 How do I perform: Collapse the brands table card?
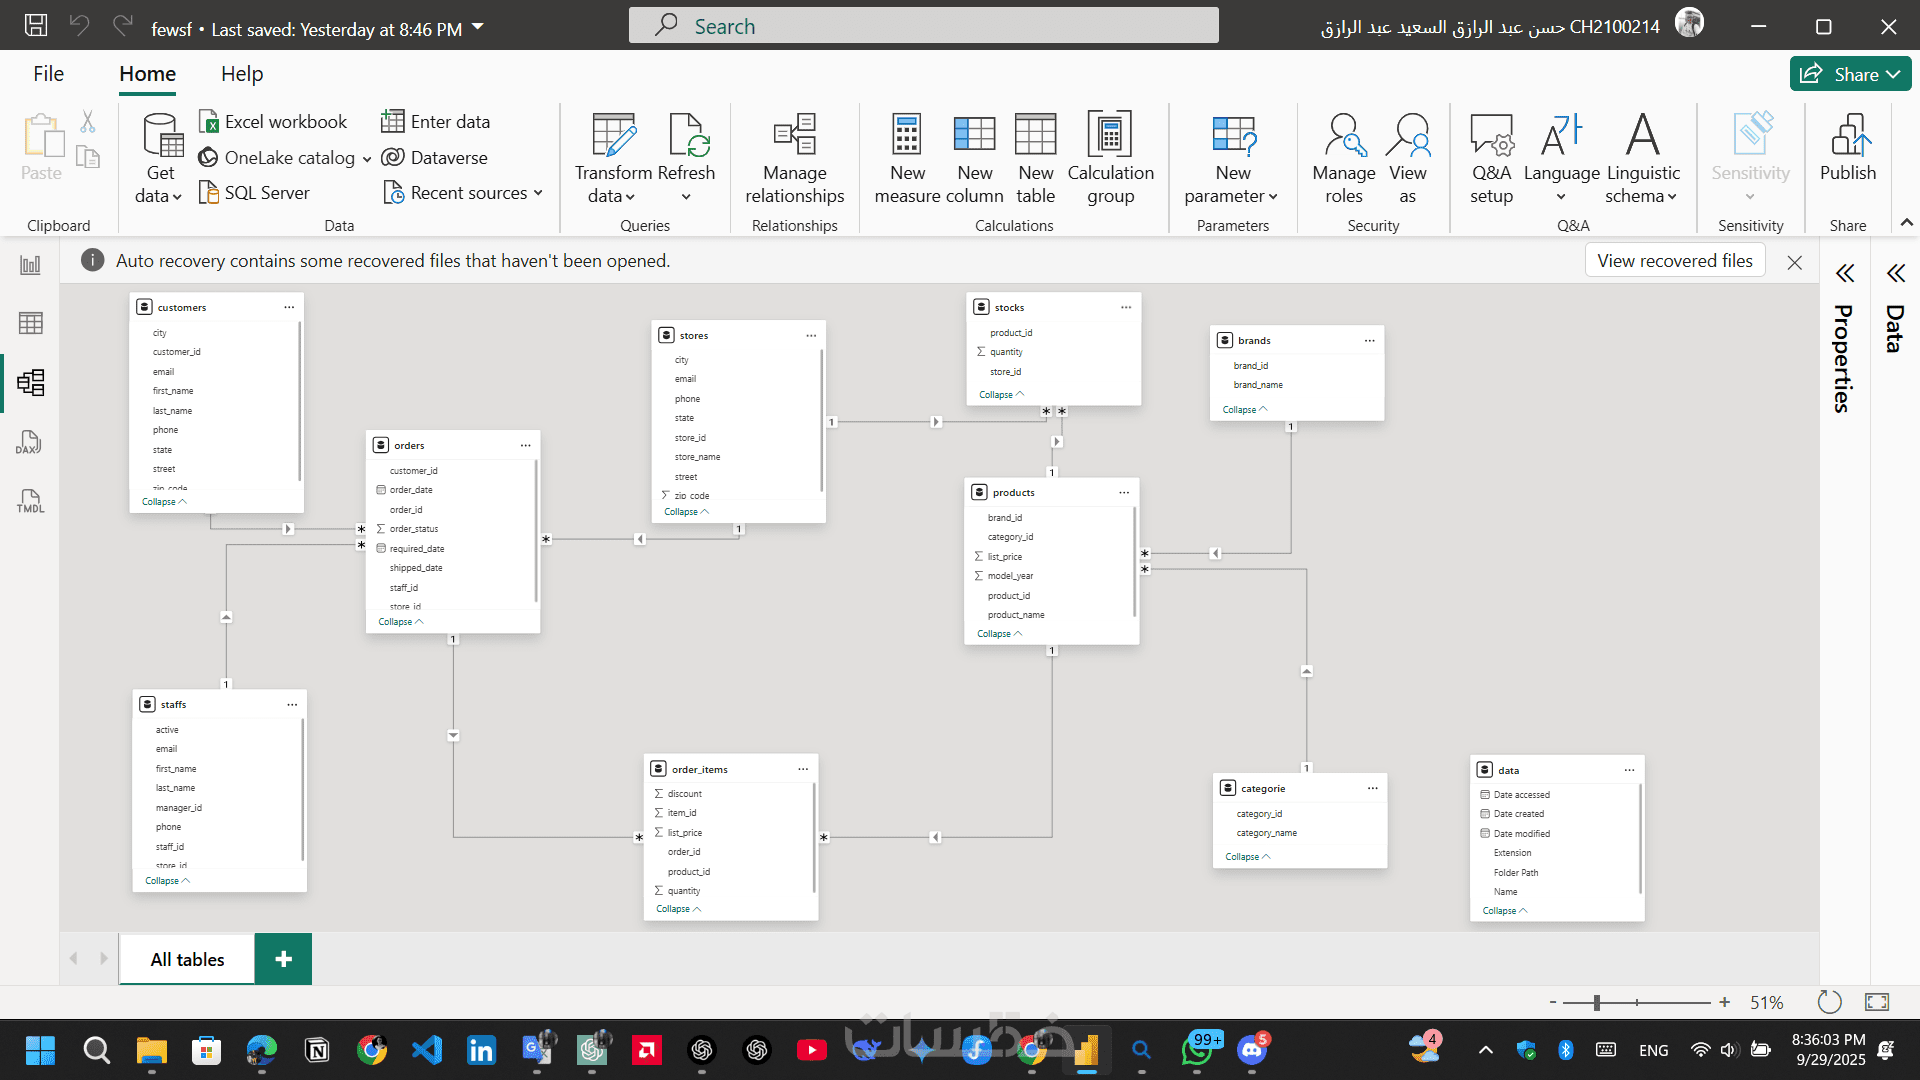coord(1244,410)
